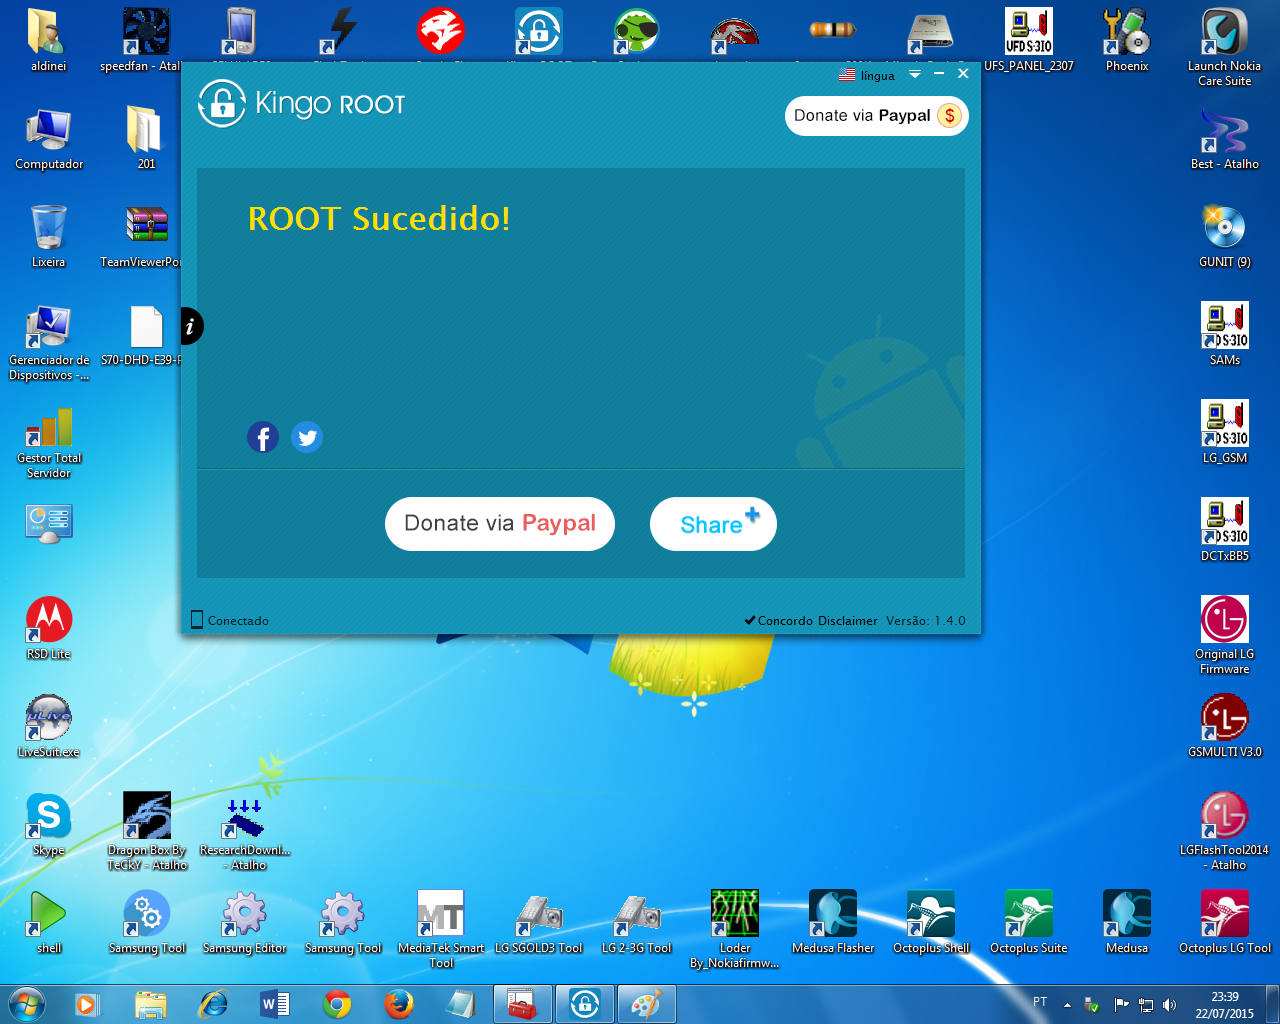The width and height of the screenshot is (1280, 1024).
Task: Click the PT language indicator in taskbar
Action: pos(1040,1001)
